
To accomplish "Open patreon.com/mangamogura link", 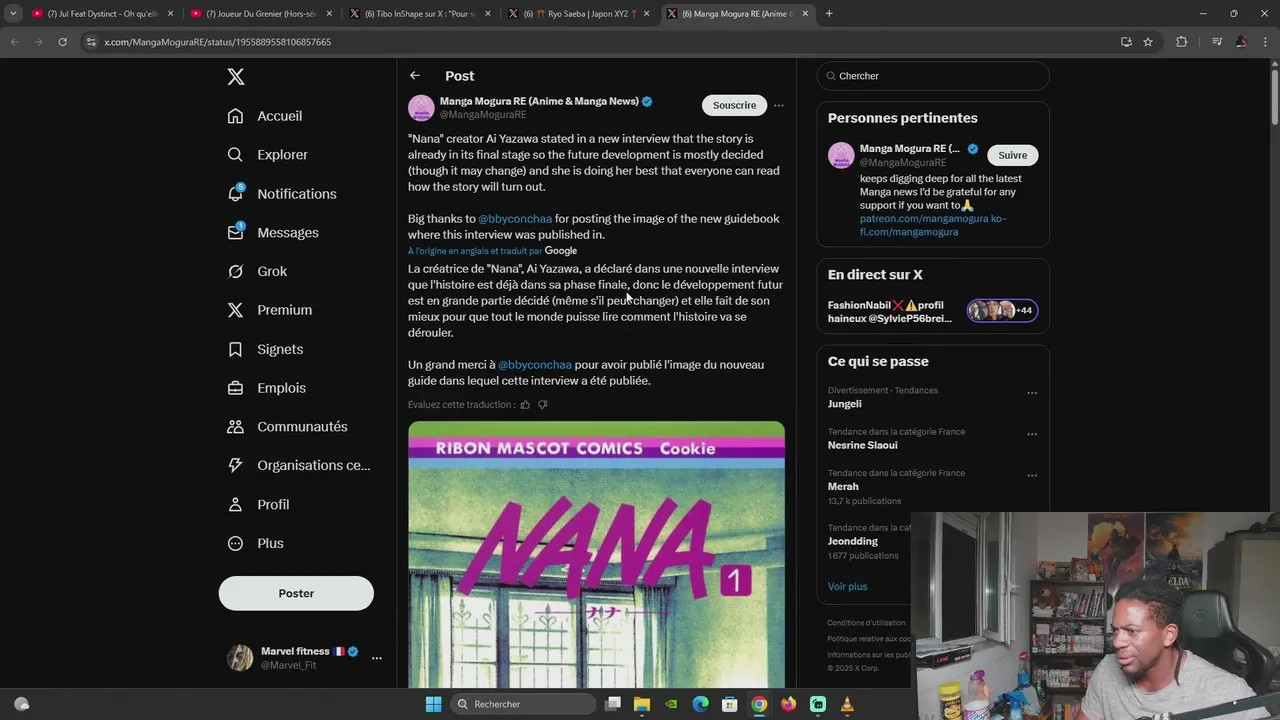I will [x=925, y=219].
